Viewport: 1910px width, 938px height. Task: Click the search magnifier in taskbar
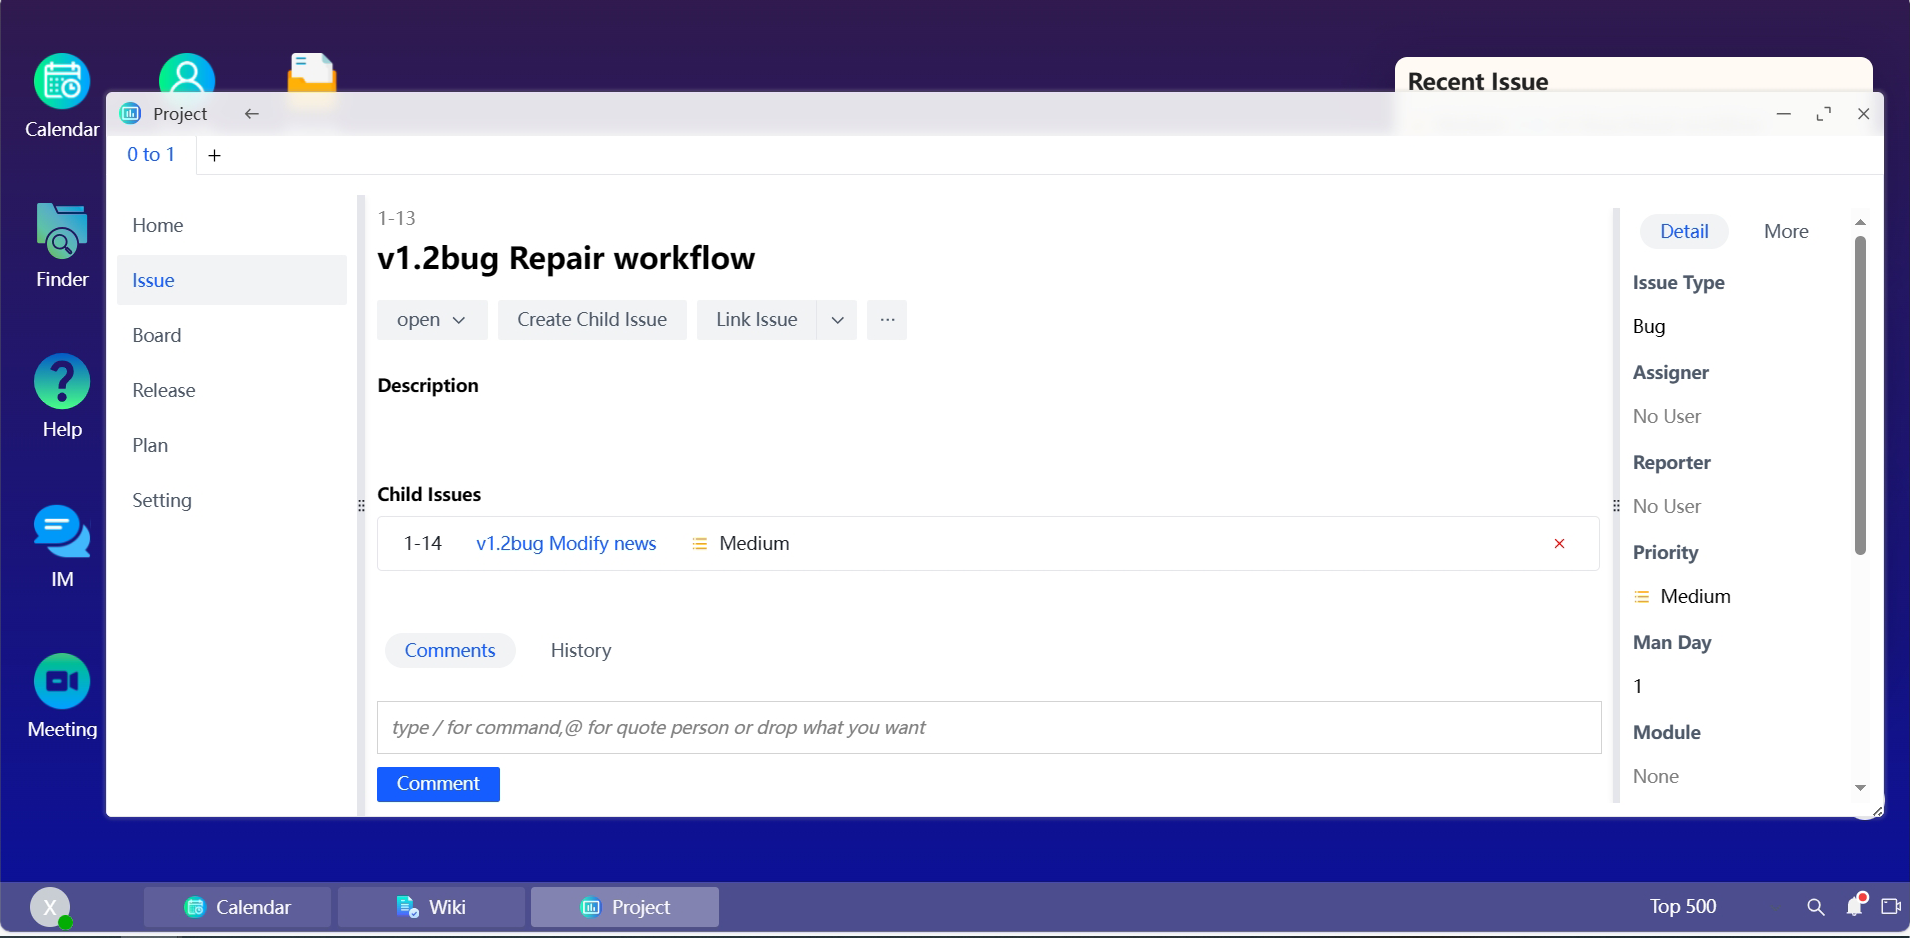(1816, 907)
